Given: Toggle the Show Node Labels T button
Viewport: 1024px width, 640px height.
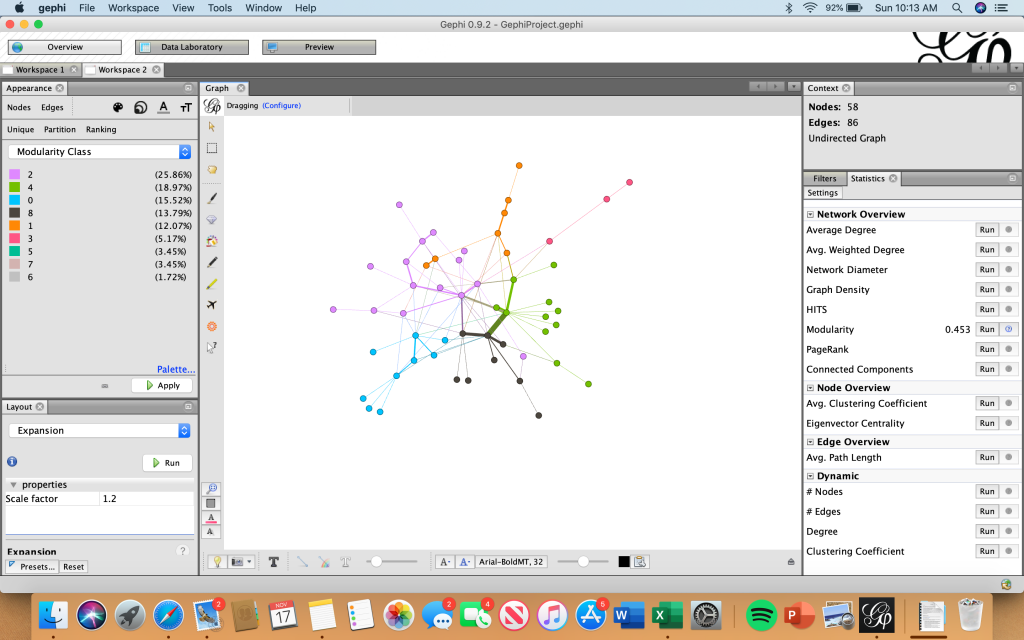Looking at the screenshot, I should point(273,562).
